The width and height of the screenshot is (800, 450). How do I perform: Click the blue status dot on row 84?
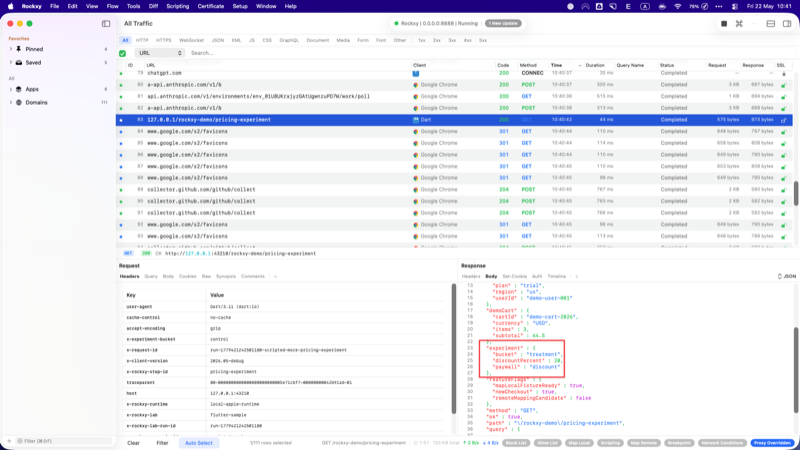[x=121, y=132]
